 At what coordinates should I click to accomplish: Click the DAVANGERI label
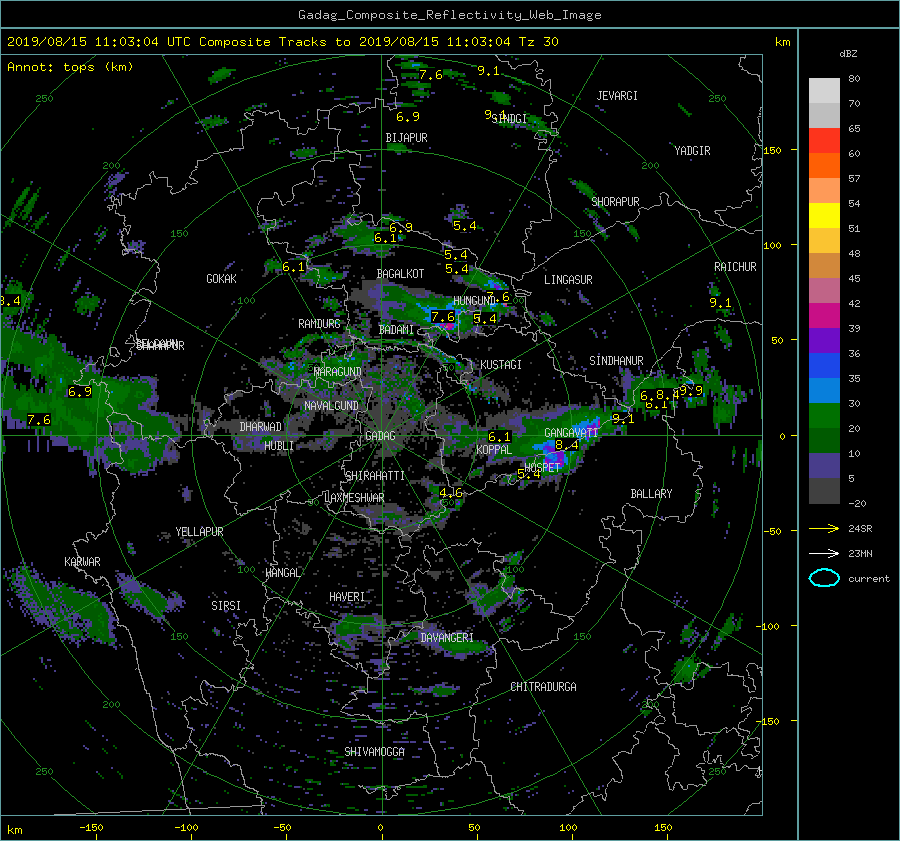(x=447, y=638)
